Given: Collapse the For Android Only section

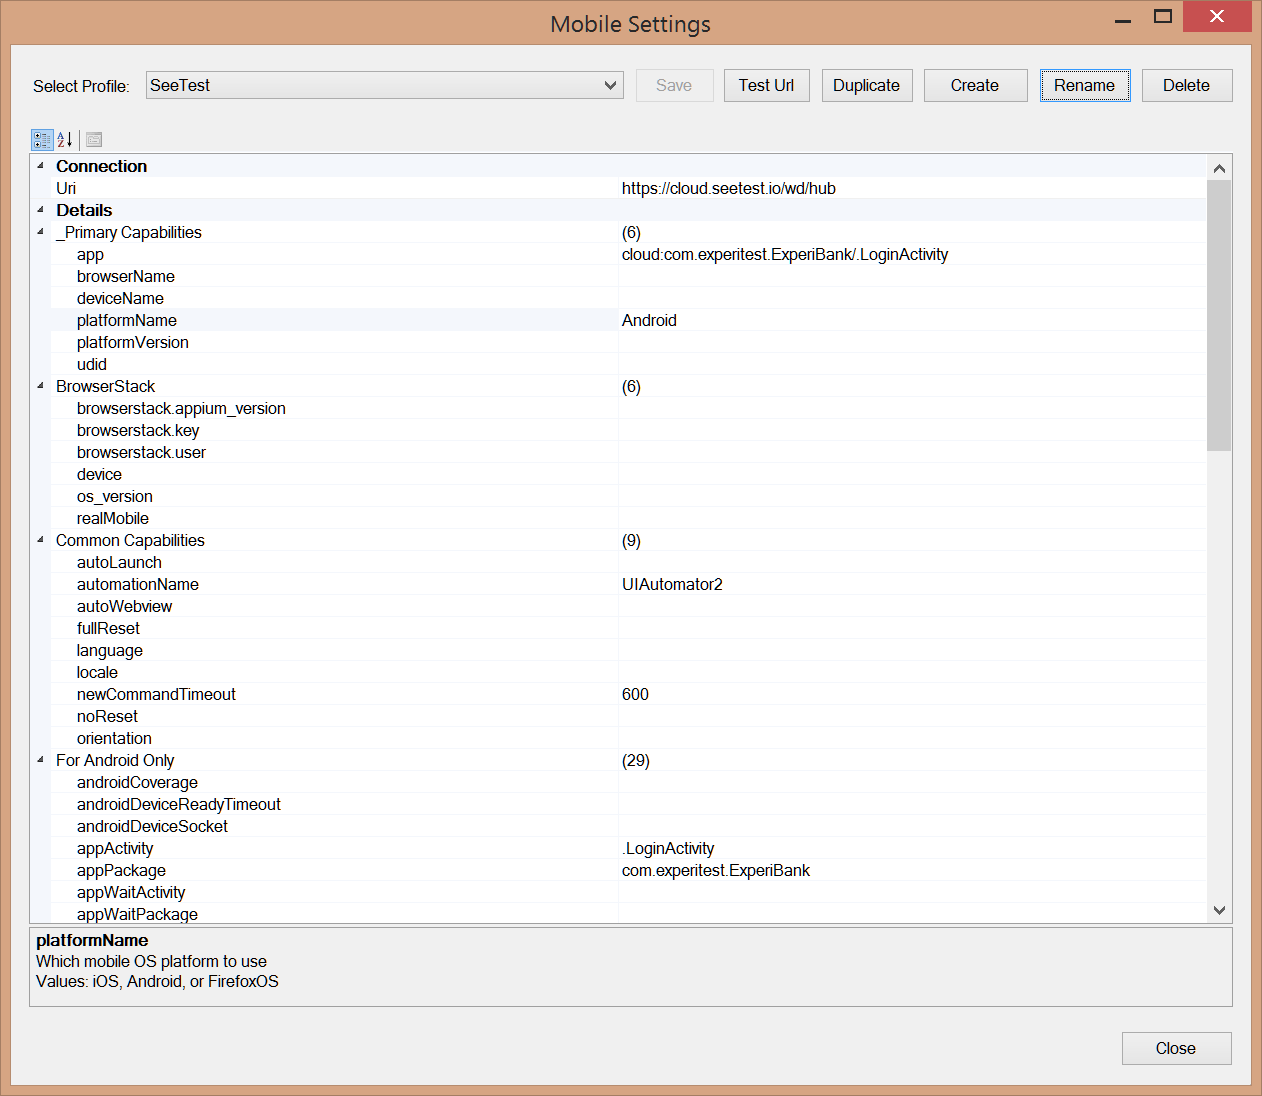Looking at the screenshot, I should [x=41, y=760].
